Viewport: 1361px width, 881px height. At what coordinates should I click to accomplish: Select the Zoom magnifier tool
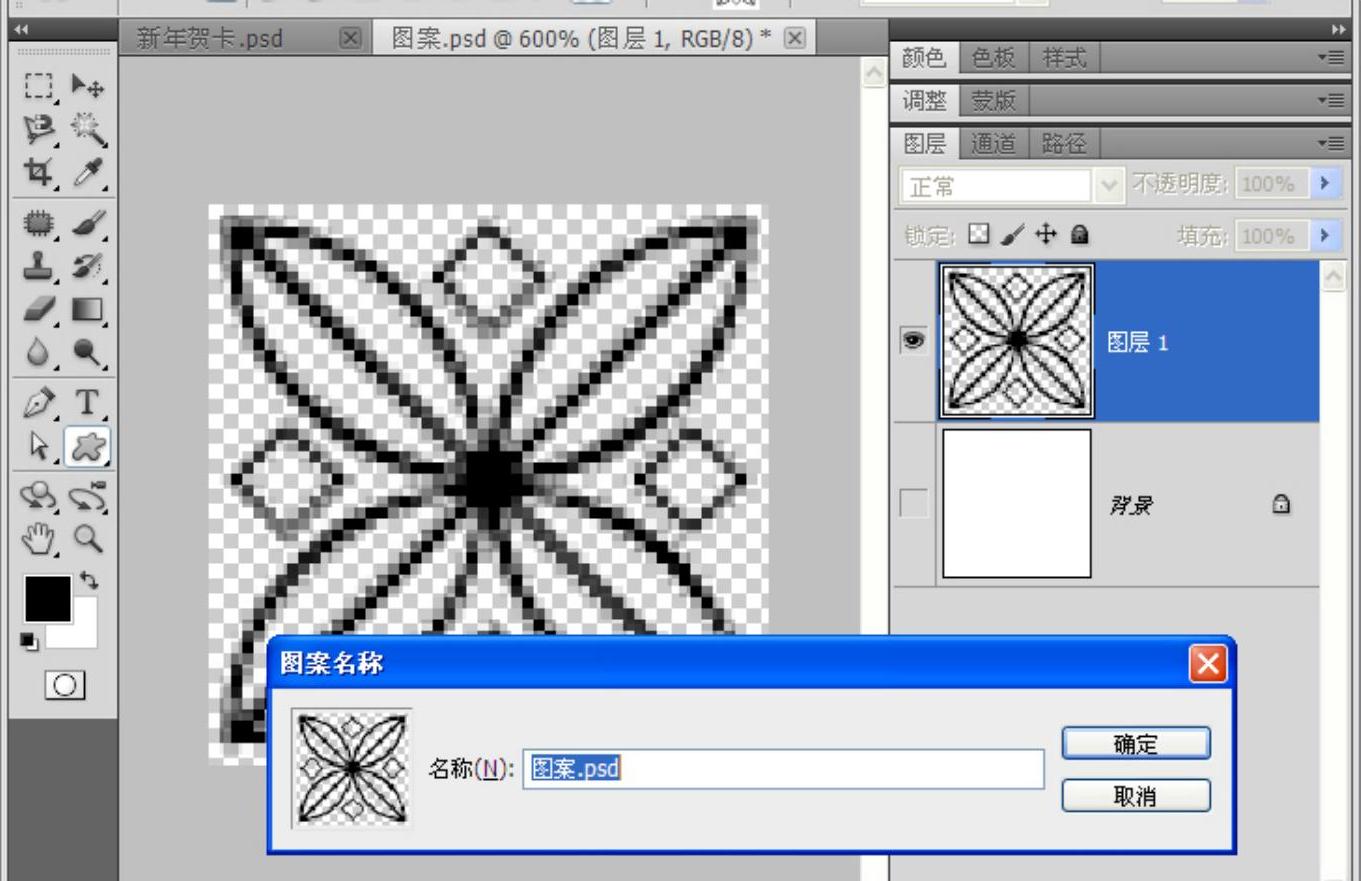point(88,540)
